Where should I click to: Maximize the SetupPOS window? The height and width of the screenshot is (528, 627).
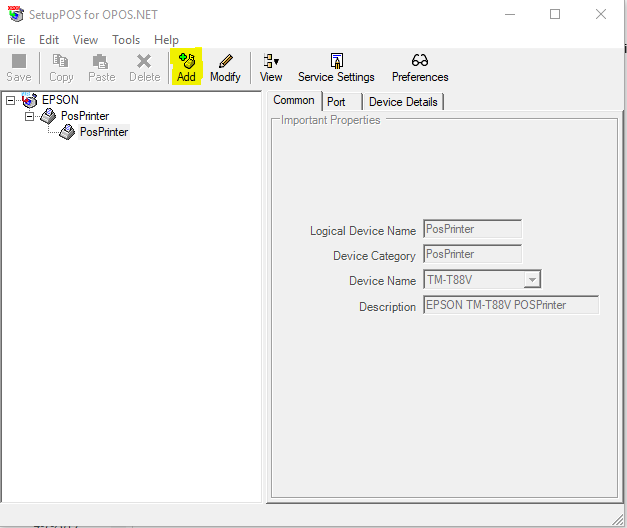point(555,14)
